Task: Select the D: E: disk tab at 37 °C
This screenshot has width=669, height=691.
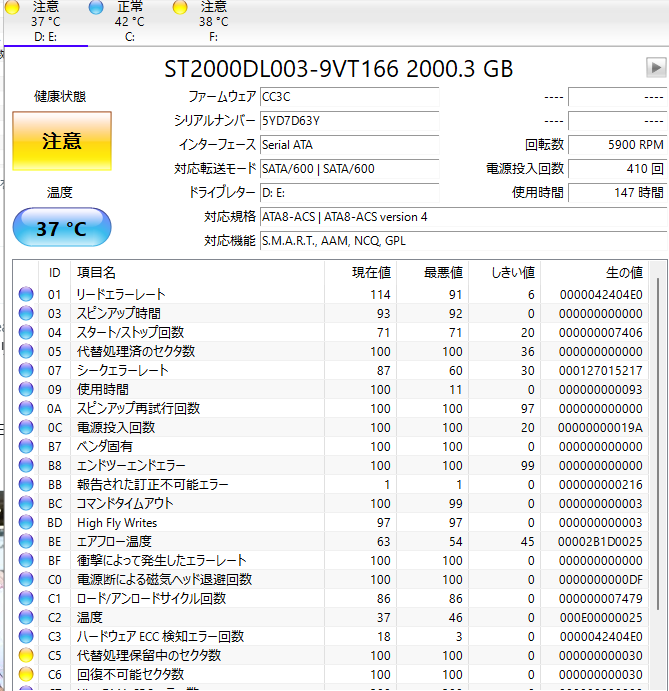Action: 46,21
